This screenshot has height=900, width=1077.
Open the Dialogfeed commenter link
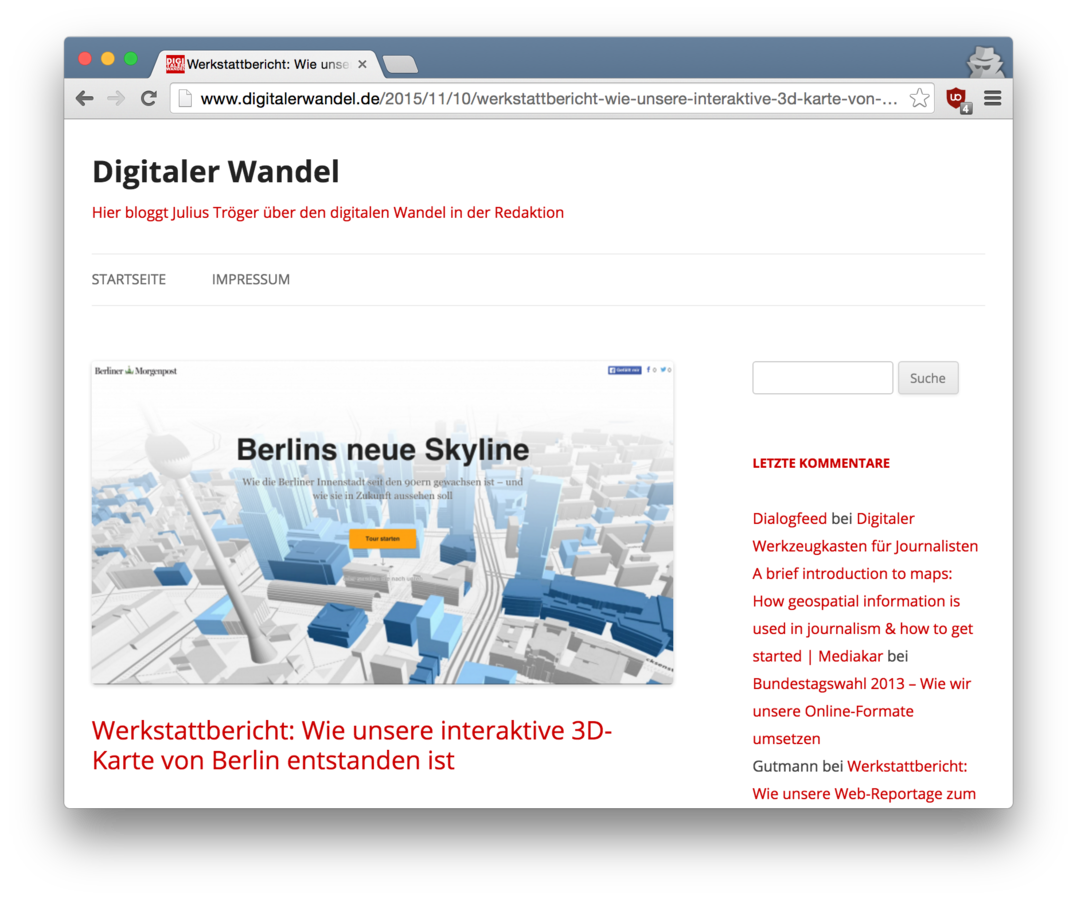tap(790, 519)
